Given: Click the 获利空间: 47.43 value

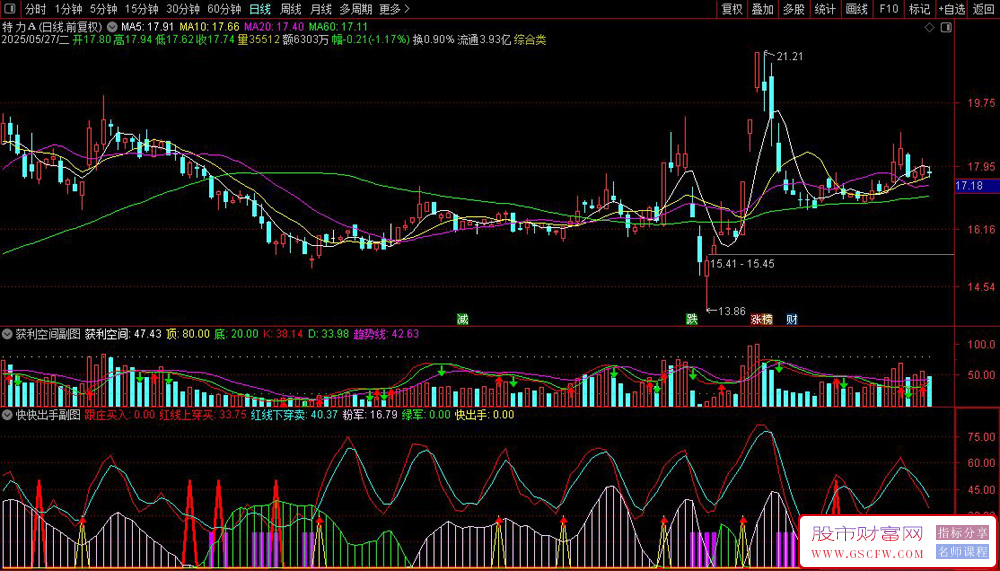Looking at the screenshot, I should (x=123, y=333).
